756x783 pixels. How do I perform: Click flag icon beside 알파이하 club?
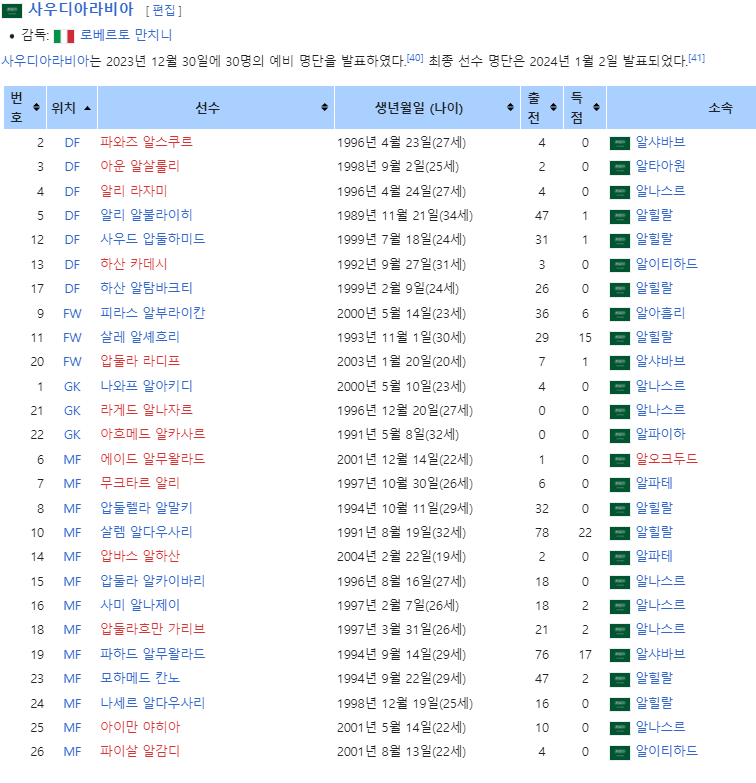pyautogui.click(x=620, y=435)
